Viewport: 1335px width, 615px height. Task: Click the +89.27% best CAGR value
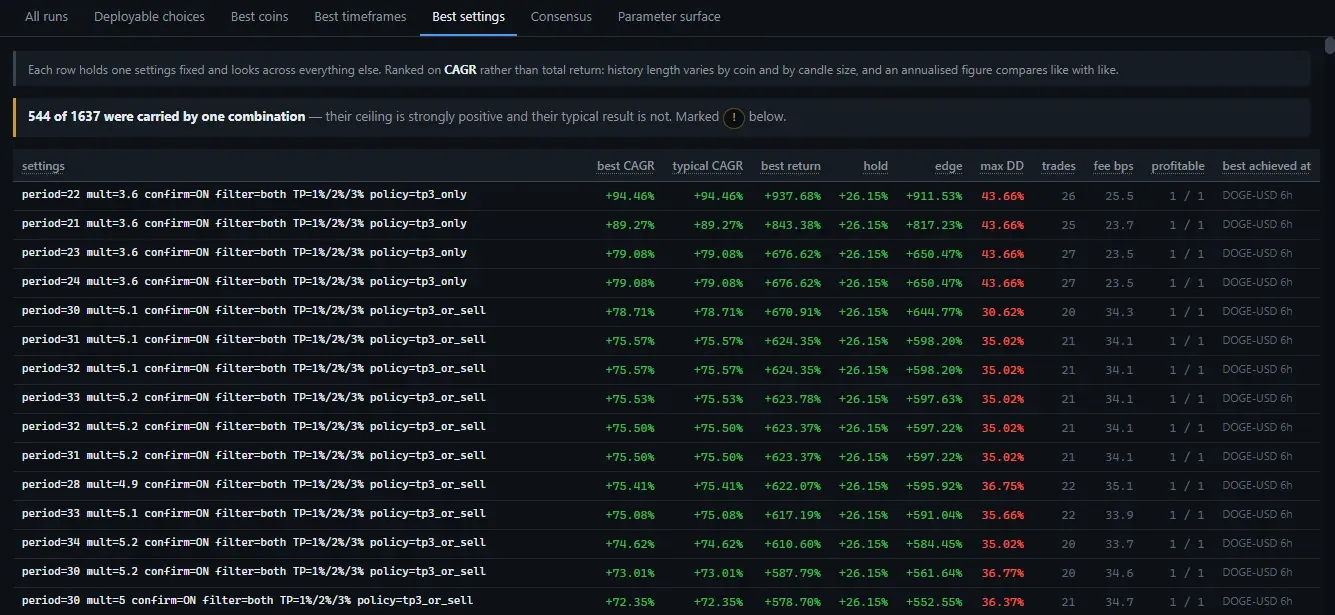click(x=630, y=225)
